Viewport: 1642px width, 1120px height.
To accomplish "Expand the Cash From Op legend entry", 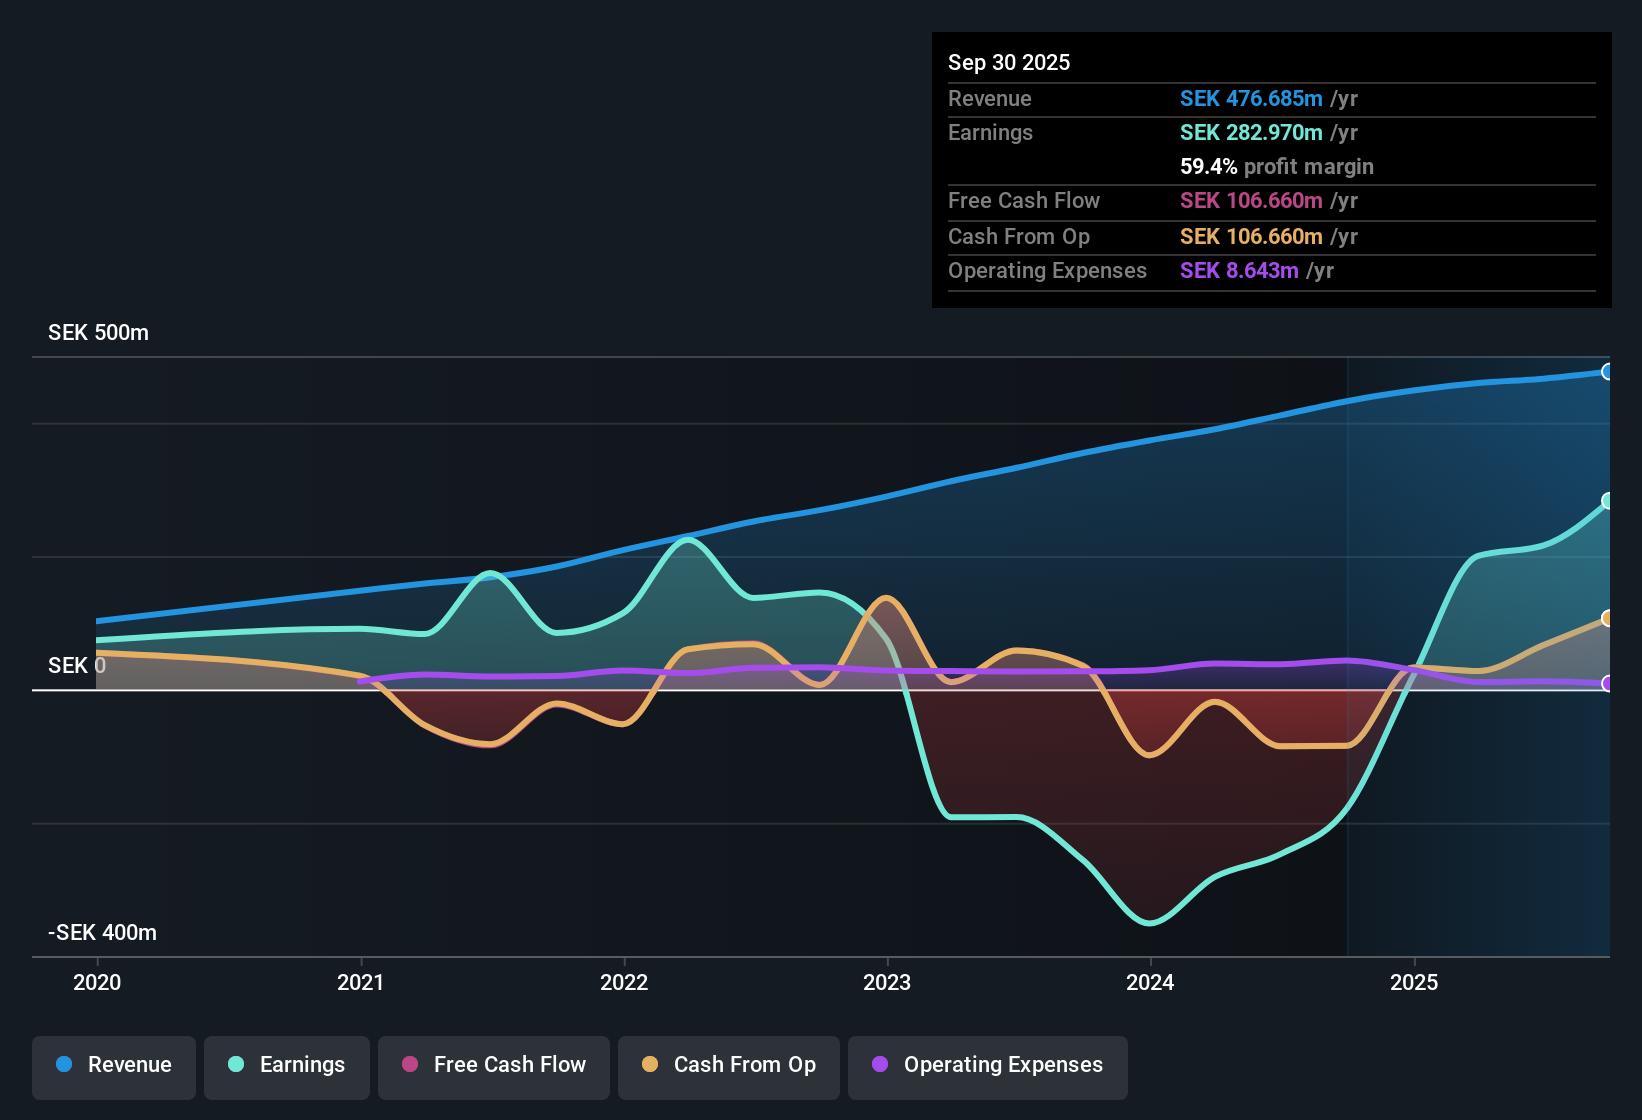I will 728,1065.
